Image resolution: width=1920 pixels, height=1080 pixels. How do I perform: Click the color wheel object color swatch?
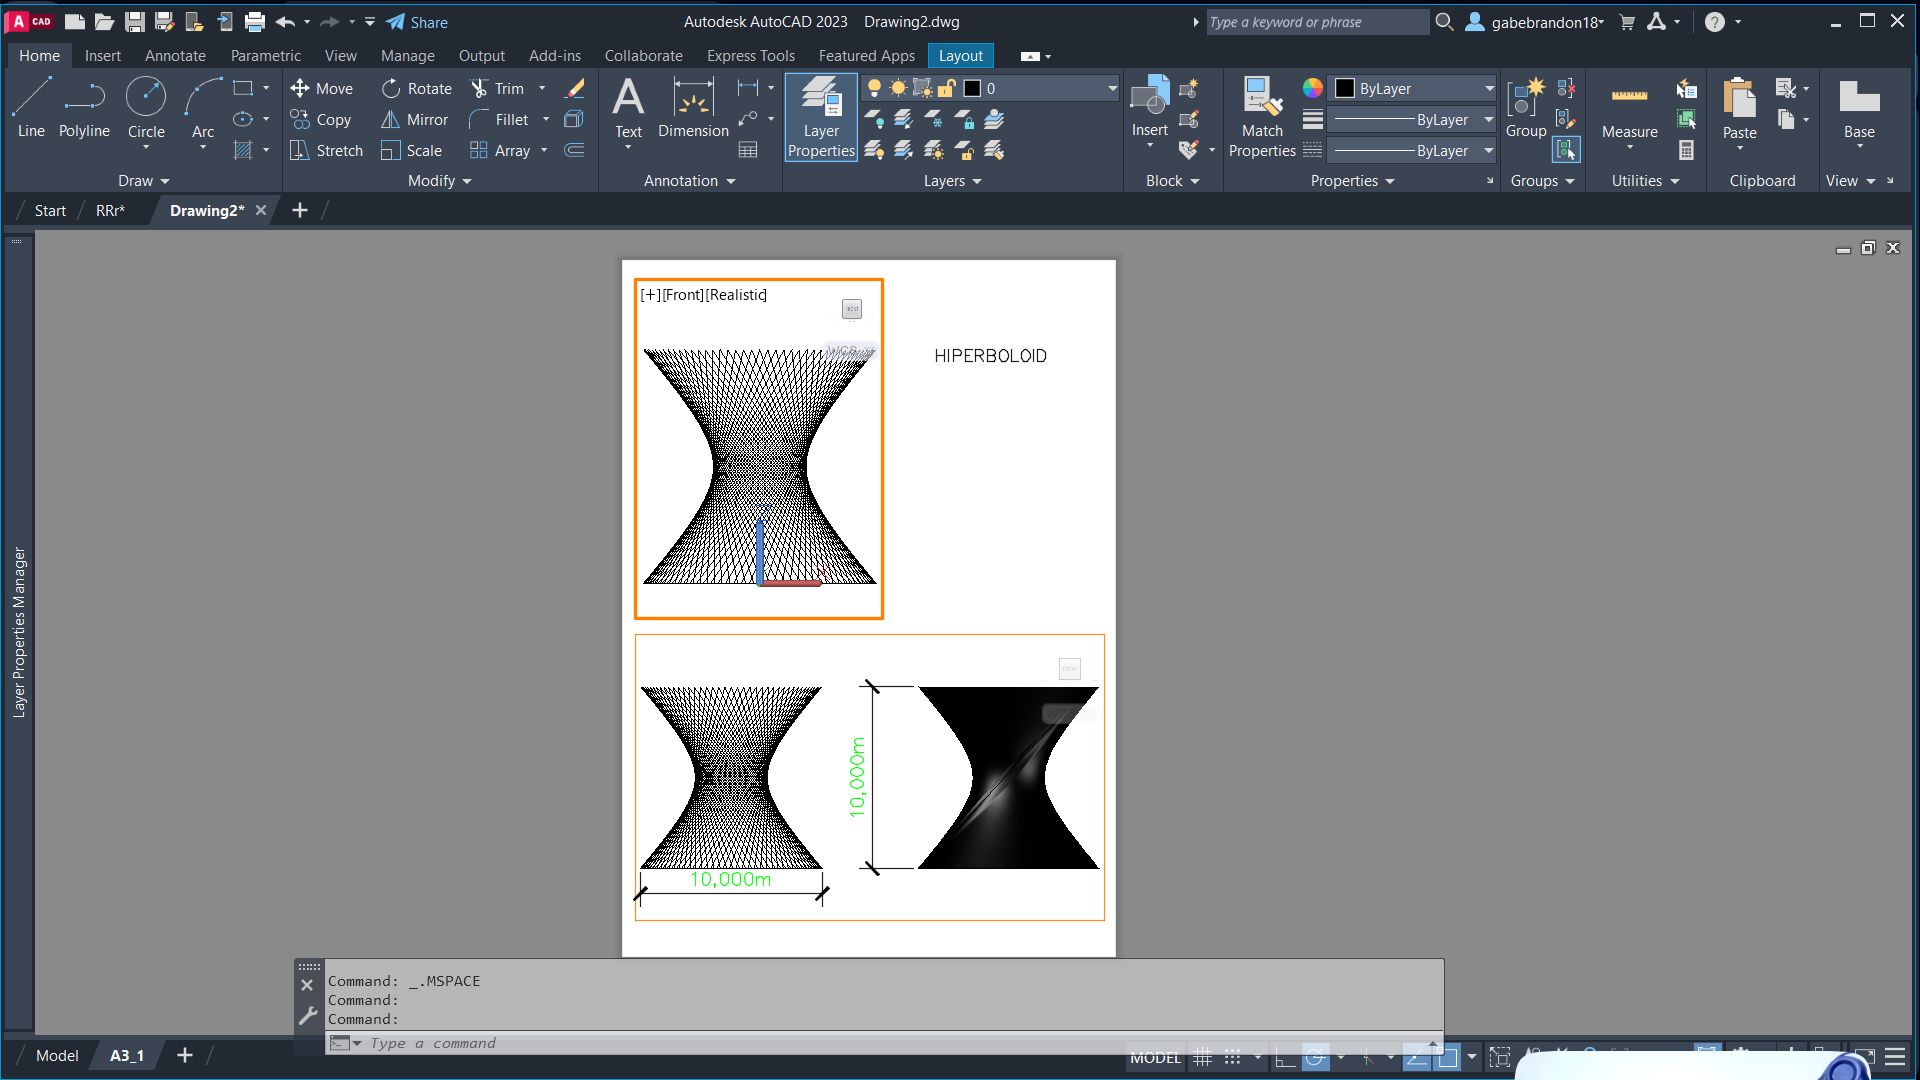coord(1312,89)
